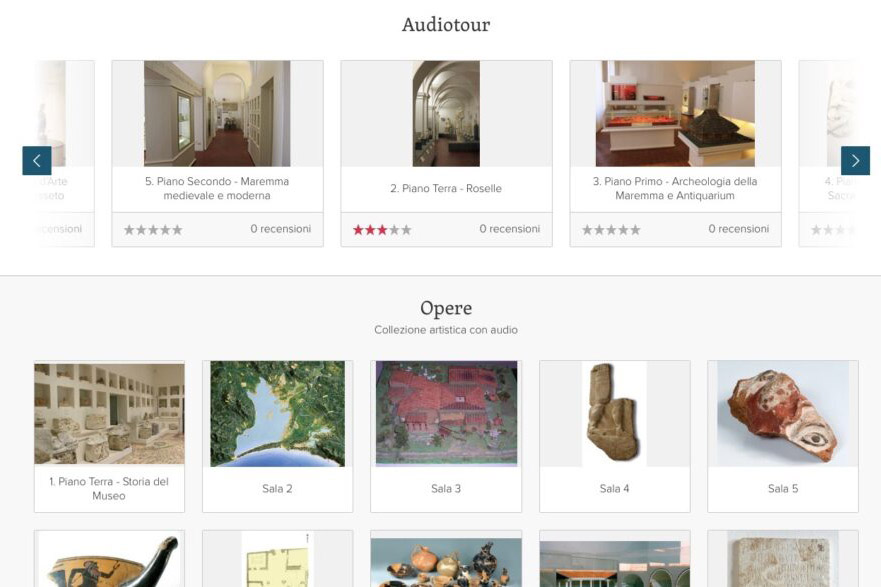
Task: Open the architectural arches model artwork
Action: pyautogui.click(x=614, y=564)
